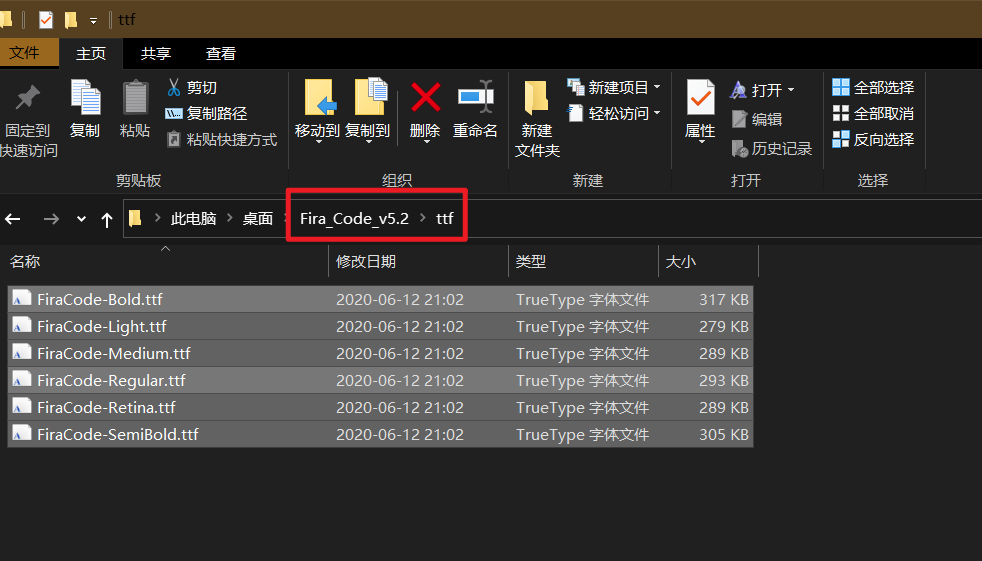982x561 pixels.
Task: Open History (历史记录)
Action: pos(772,148)
